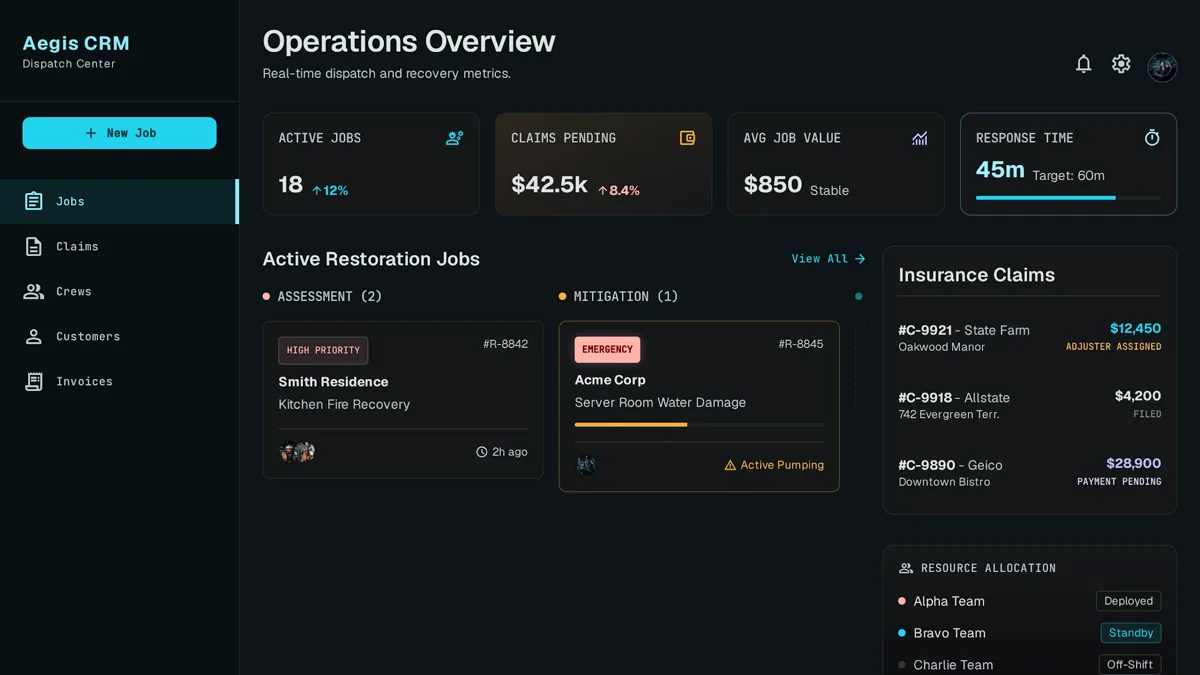Screen dimensions: 1200x675
Task: Open claim #C-9921 State Farm
Action: point(1029,337)
